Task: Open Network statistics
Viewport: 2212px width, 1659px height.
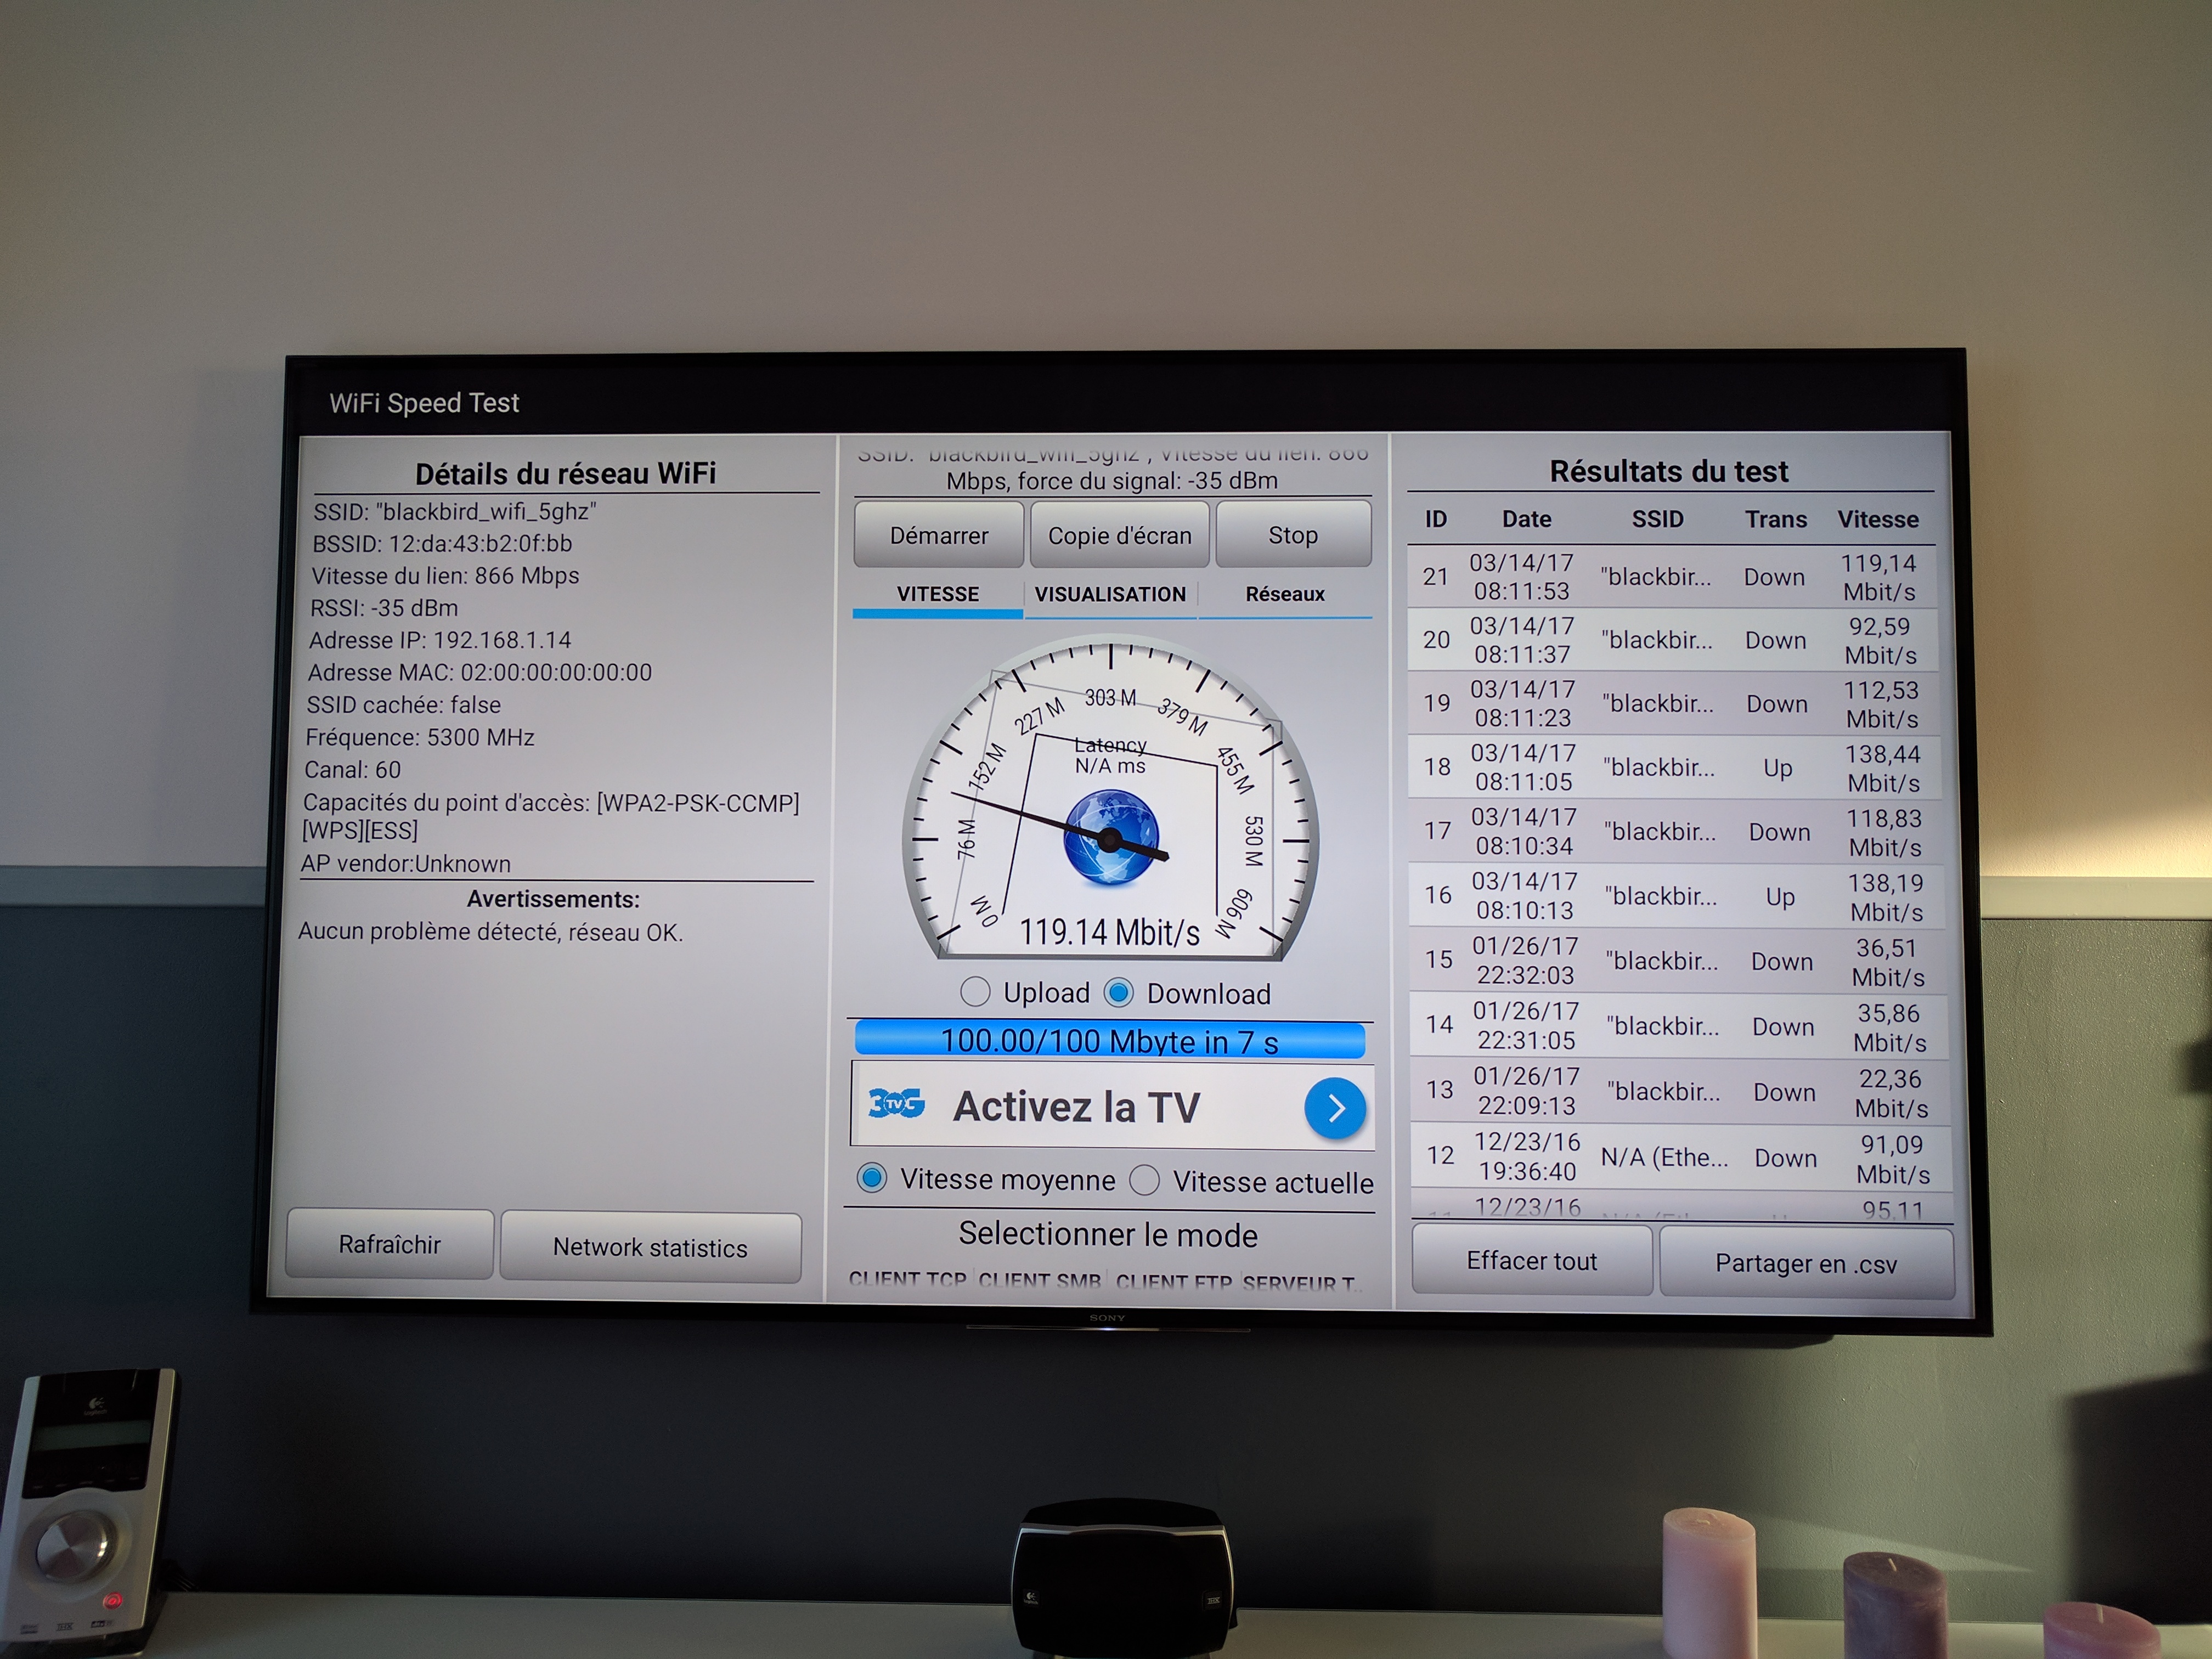Action: click(650, 1248)
